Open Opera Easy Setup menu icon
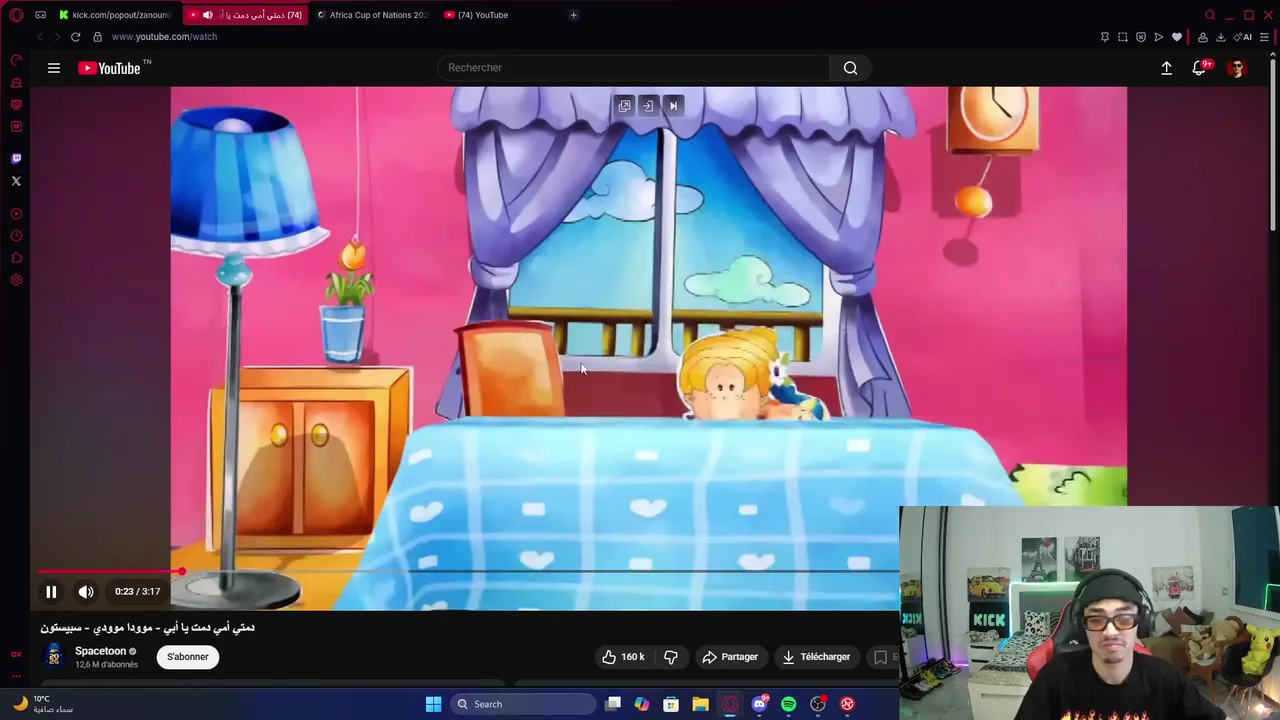This screenshot has width=1280, height=720. tap(1264, 37)
